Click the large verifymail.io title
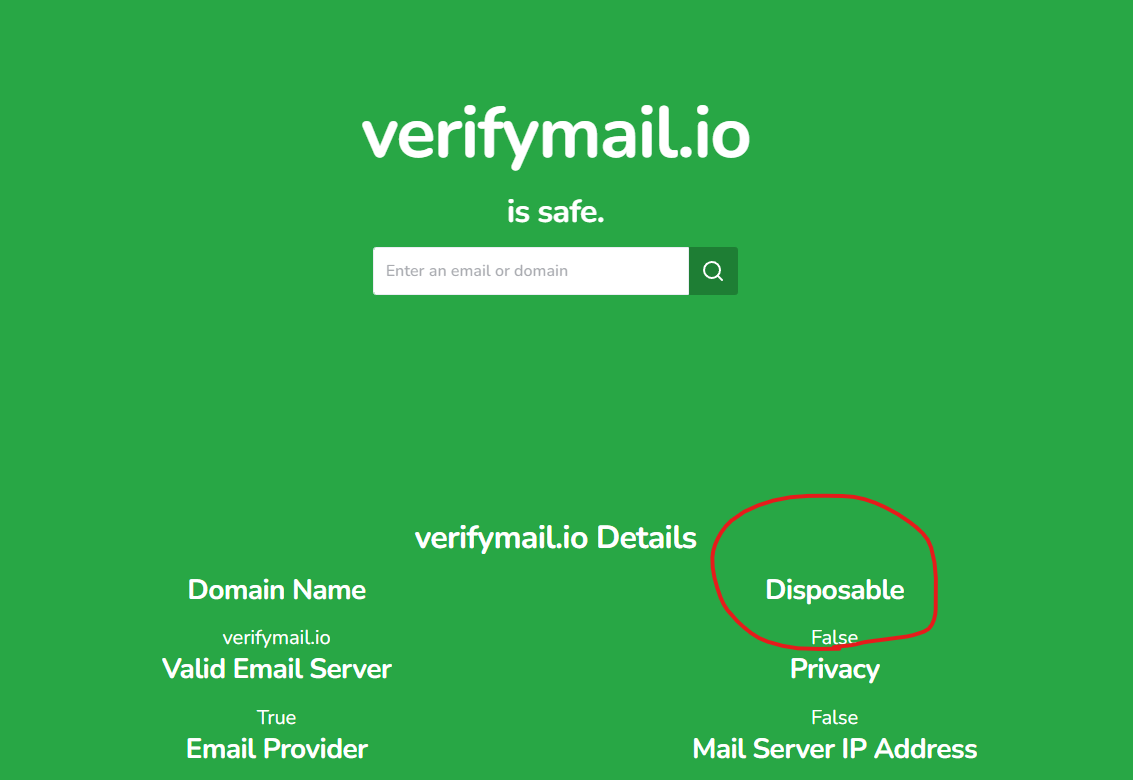Viewport: 1133px width, 780px height. coord(556,135)
